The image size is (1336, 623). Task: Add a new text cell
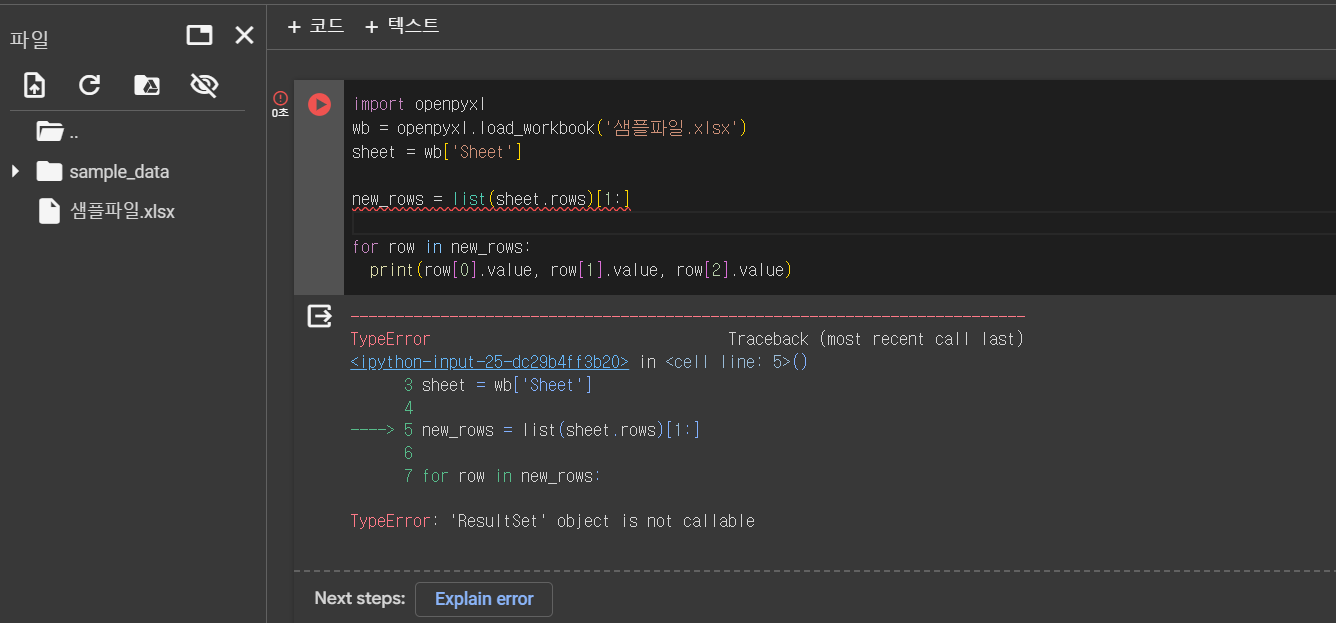(x=402, y=26)
